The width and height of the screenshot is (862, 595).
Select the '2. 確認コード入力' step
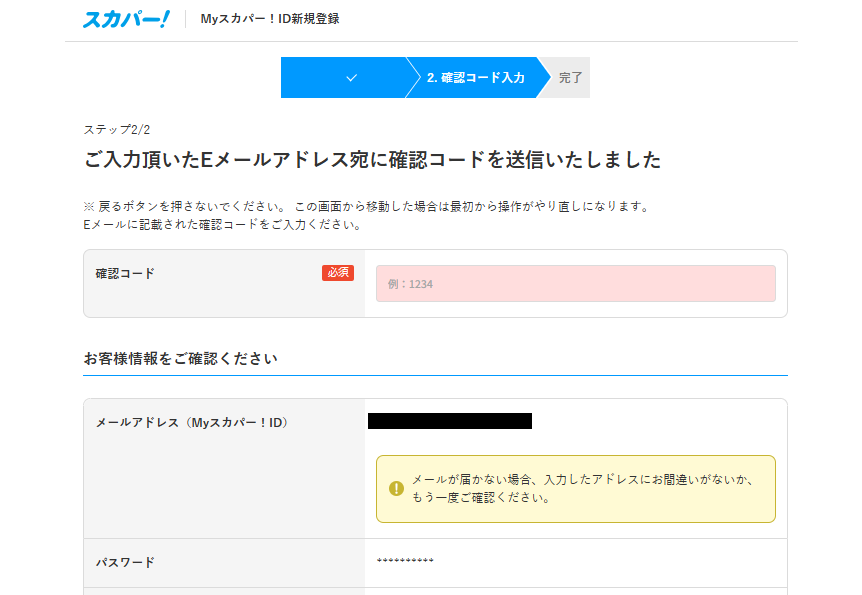tap(475, 78)
